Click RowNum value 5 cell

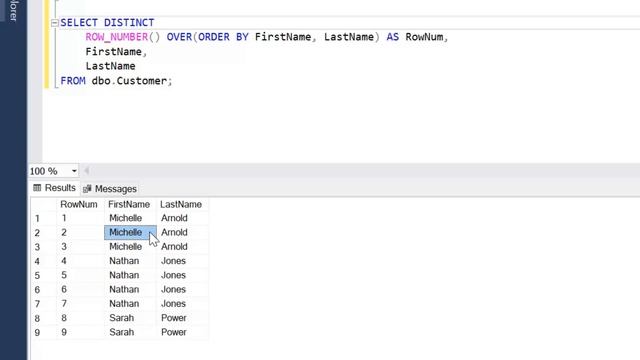point(80,275)
